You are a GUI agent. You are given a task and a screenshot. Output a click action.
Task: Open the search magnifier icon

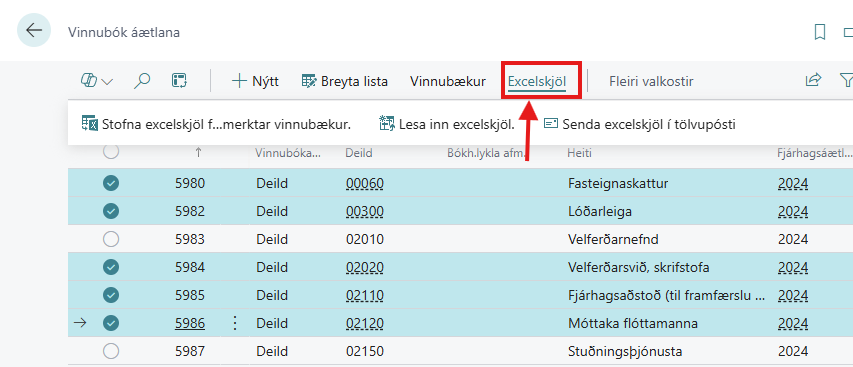142,82
